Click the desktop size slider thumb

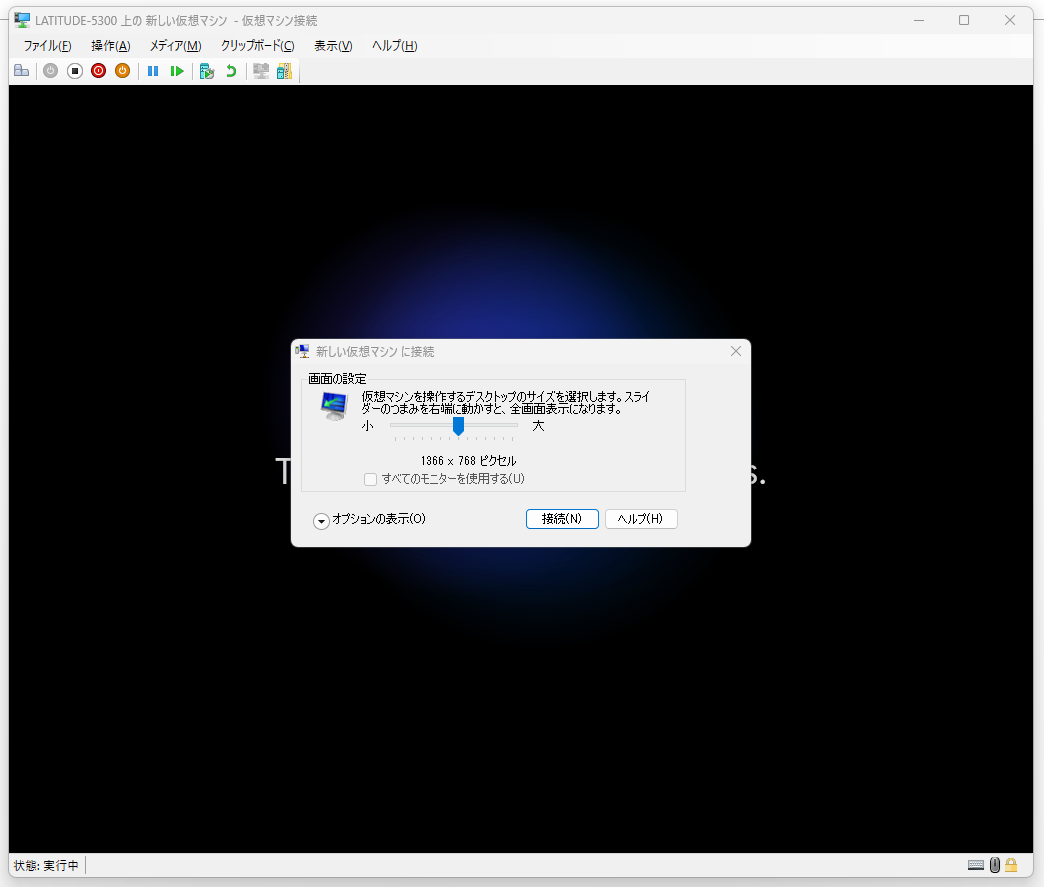point(458,426)
